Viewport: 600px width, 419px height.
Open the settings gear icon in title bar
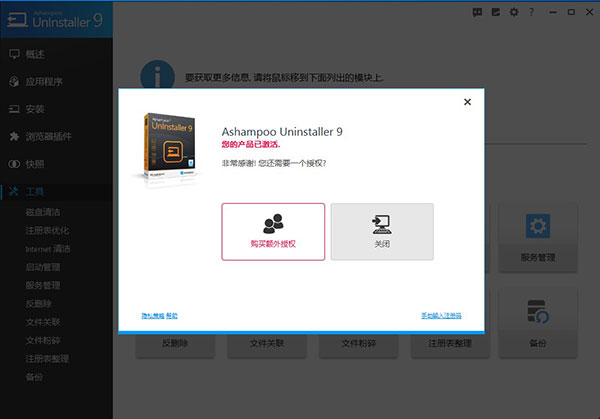(514, 12)
